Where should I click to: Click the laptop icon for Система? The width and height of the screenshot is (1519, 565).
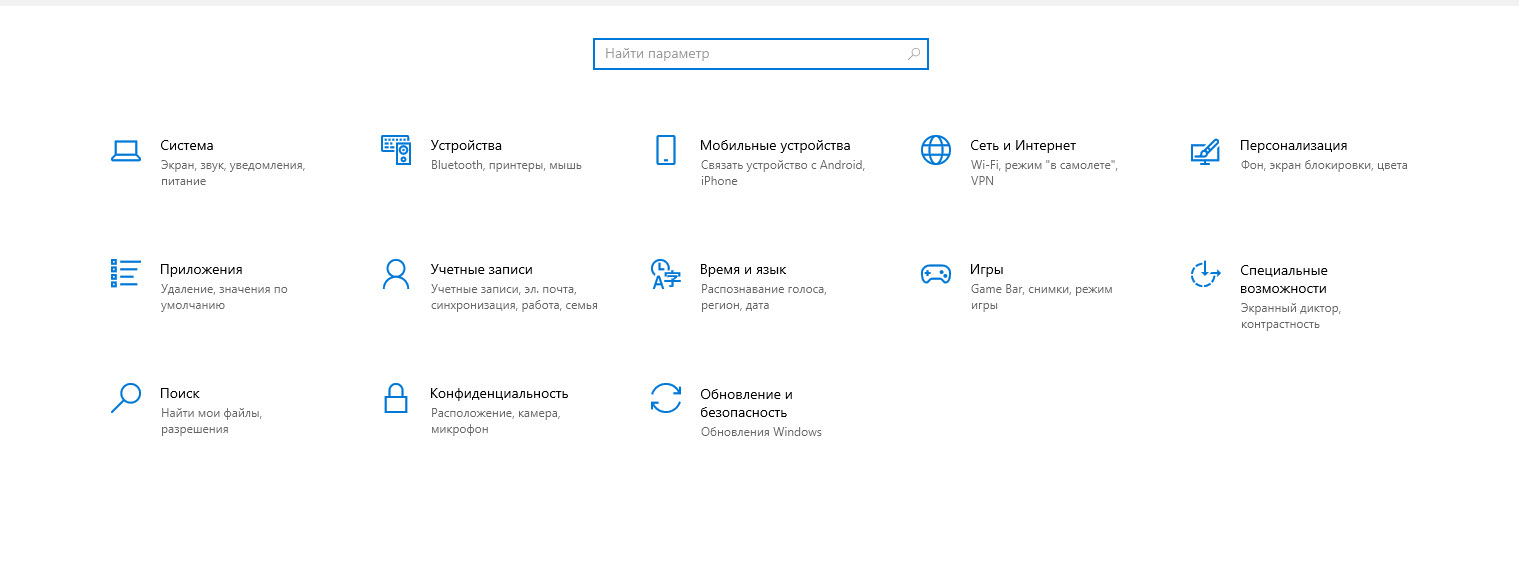[x=125, y=151]
